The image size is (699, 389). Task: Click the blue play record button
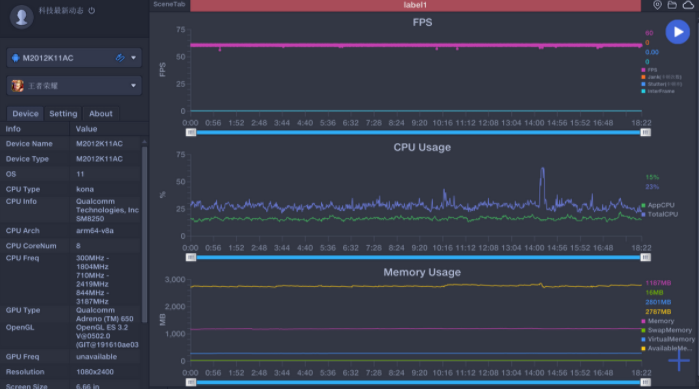677,32
